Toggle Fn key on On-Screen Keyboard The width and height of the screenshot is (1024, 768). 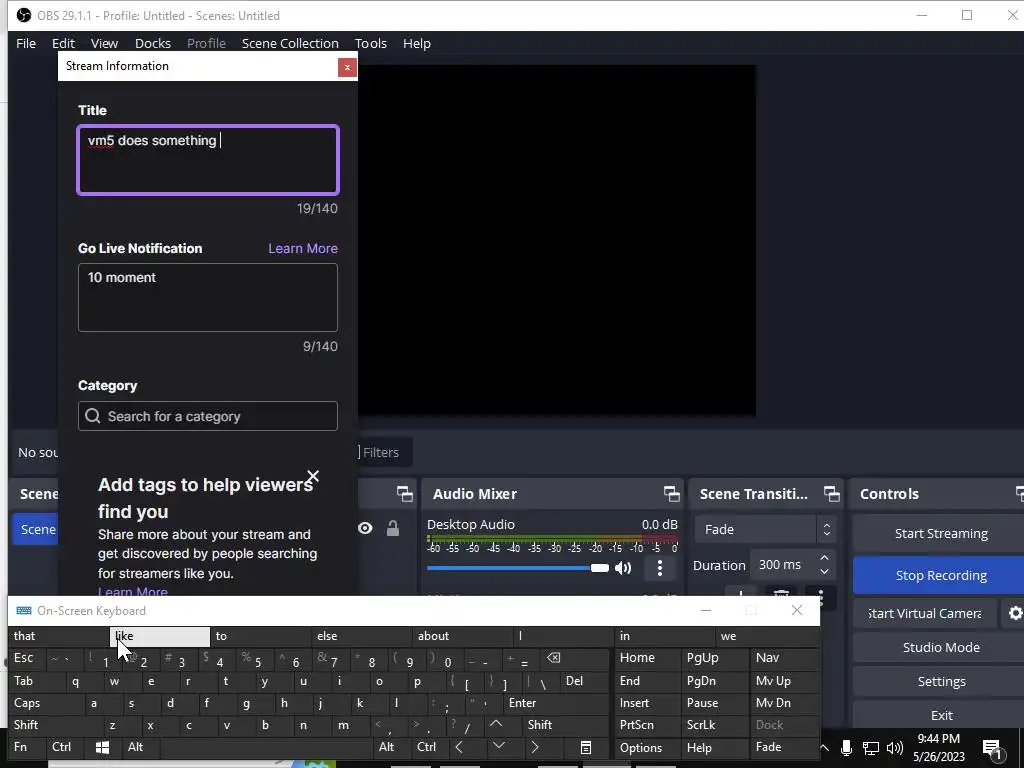(x=27, y=747)
